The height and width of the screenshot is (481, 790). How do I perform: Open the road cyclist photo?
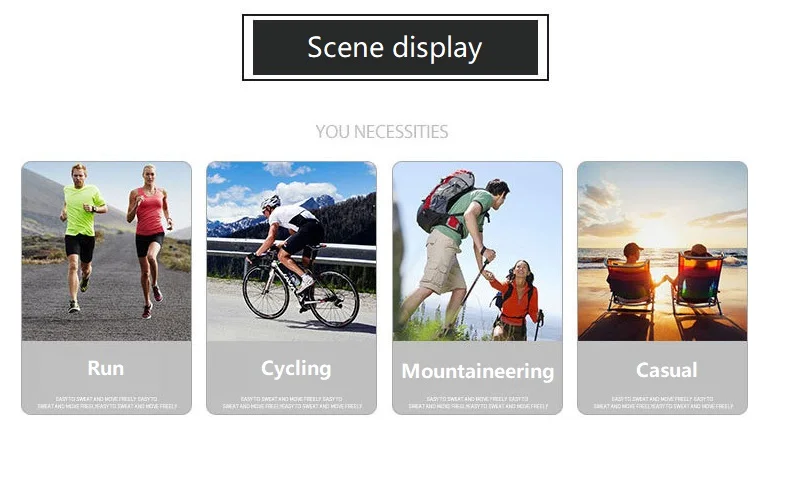coord(291,251)
